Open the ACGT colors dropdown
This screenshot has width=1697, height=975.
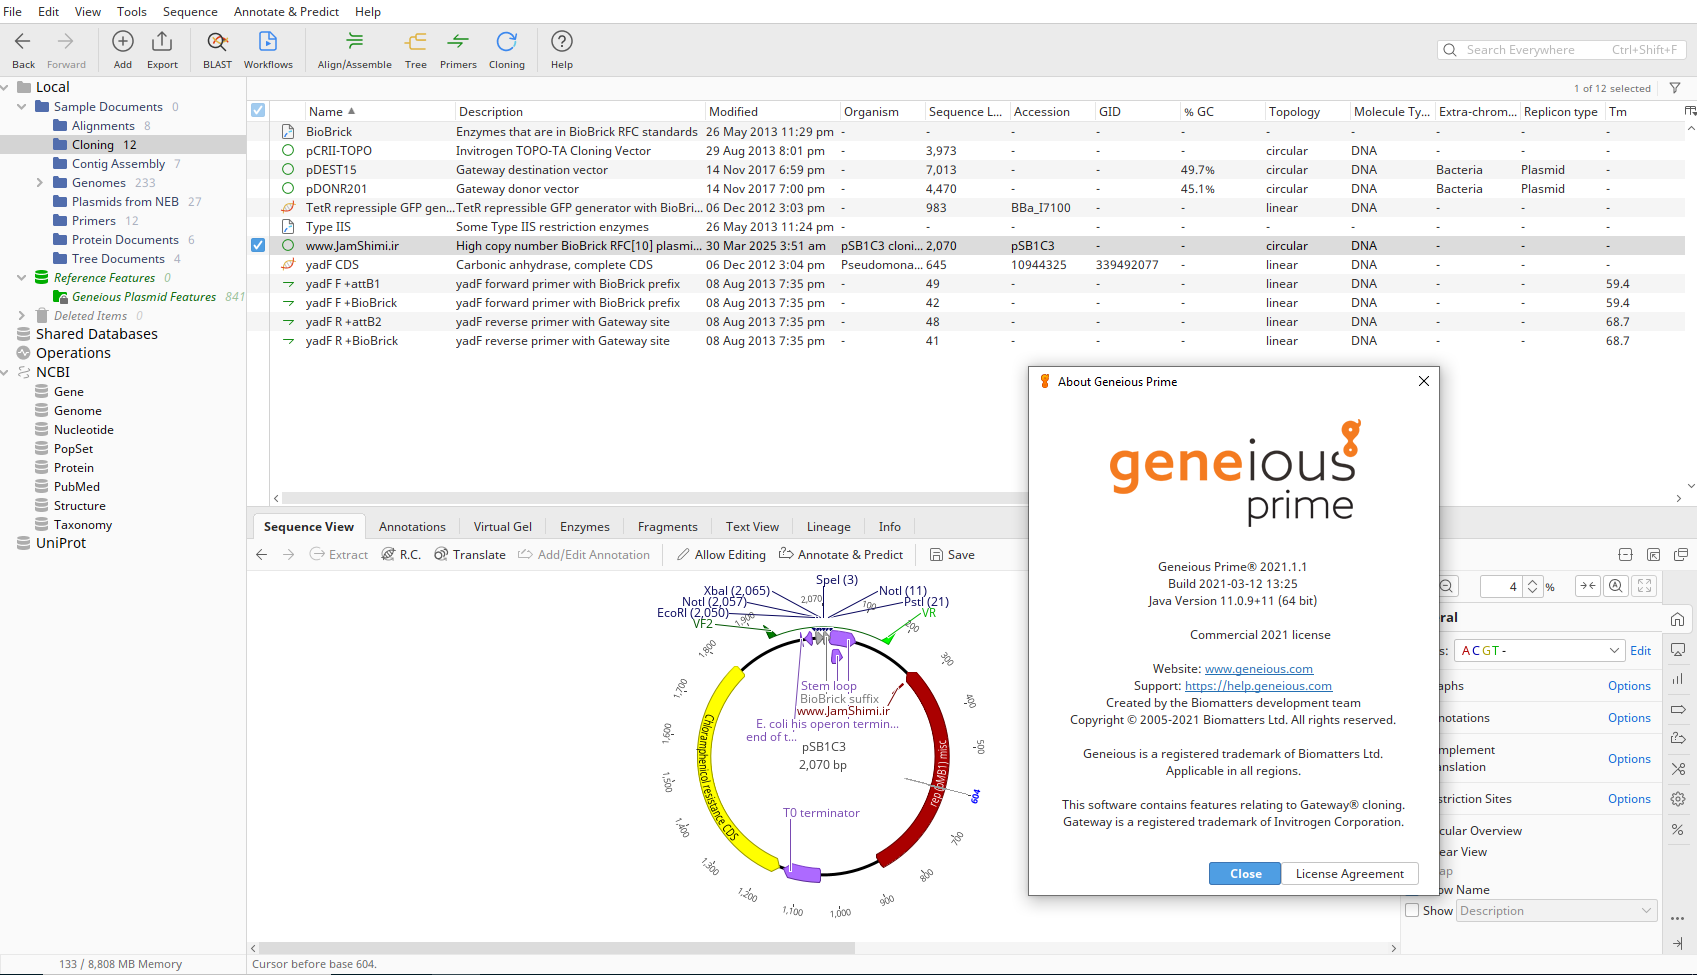[x=1537, y=651]
